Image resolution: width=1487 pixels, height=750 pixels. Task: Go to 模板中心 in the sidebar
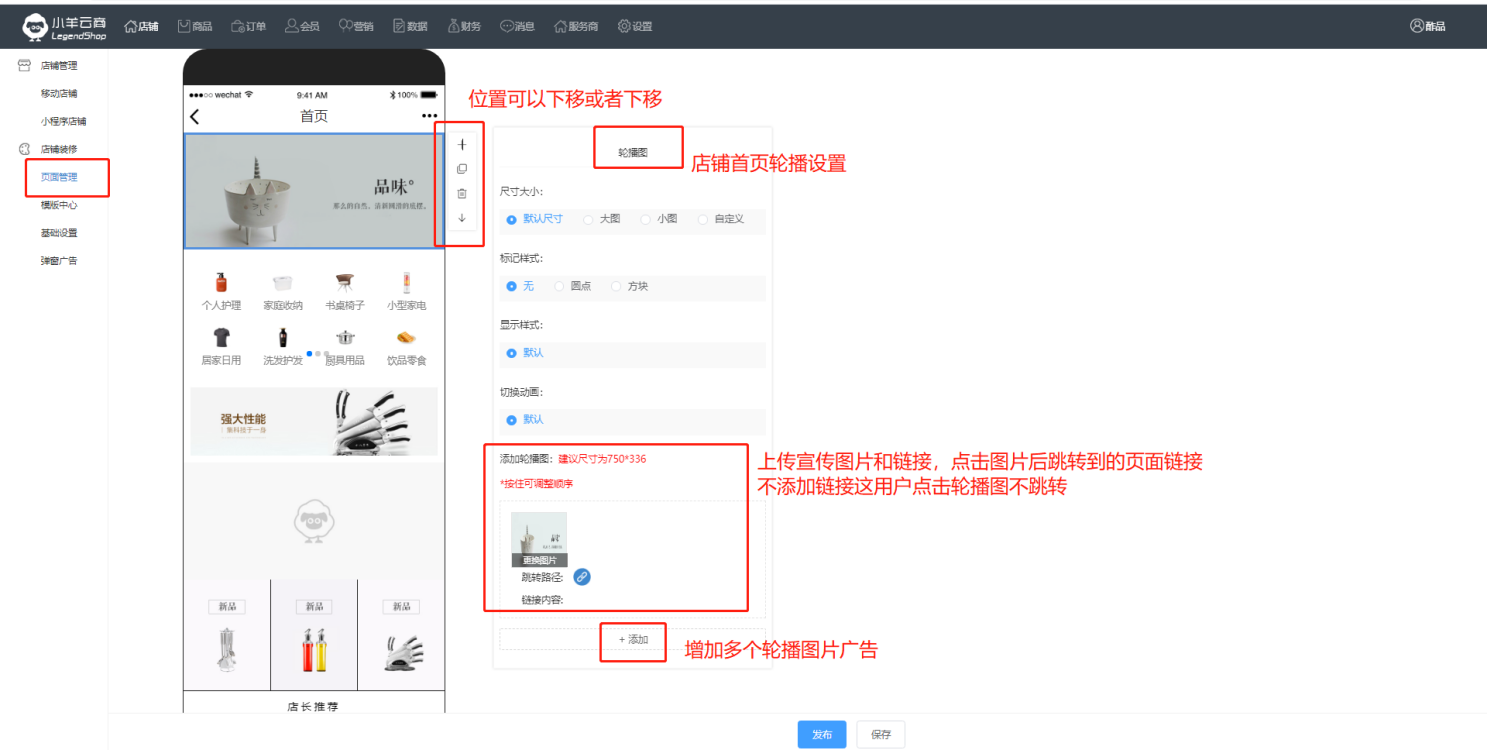(x=59, y=205)
